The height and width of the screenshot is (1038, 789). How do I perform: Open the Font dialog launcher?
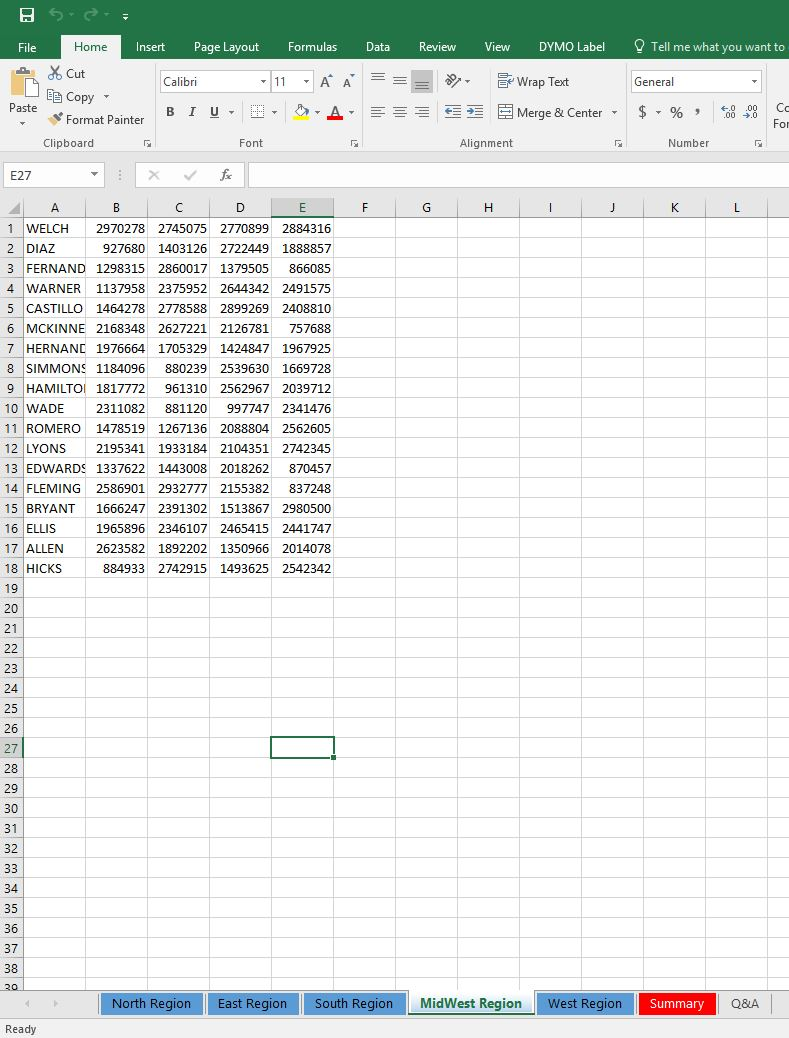pyautogui.click(x=354, y=143)
